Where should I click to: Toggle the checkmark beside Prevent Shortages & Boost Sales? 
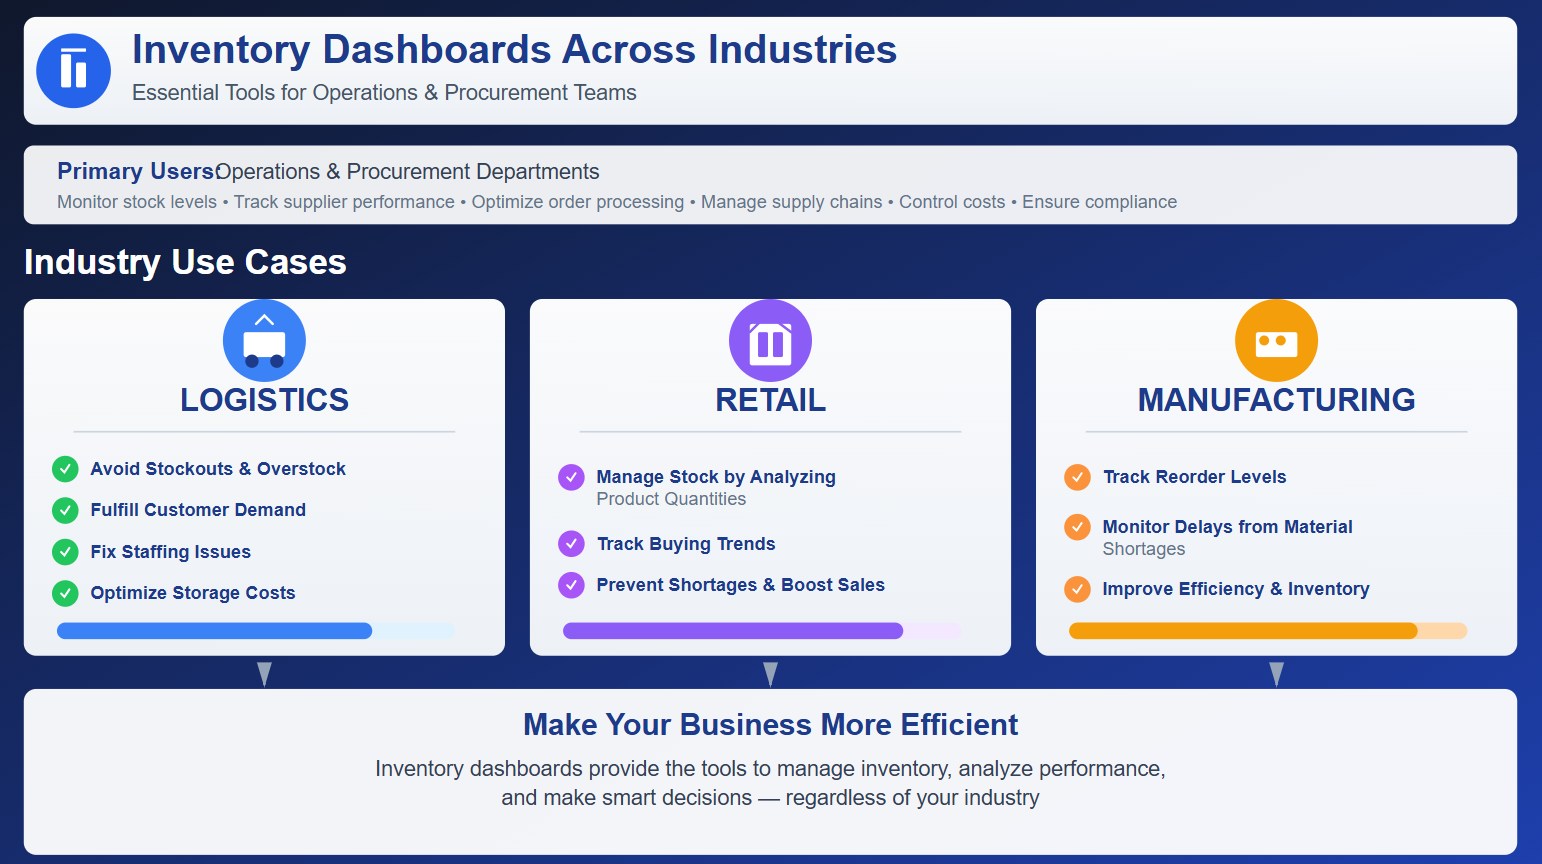(x=570, y=585)
